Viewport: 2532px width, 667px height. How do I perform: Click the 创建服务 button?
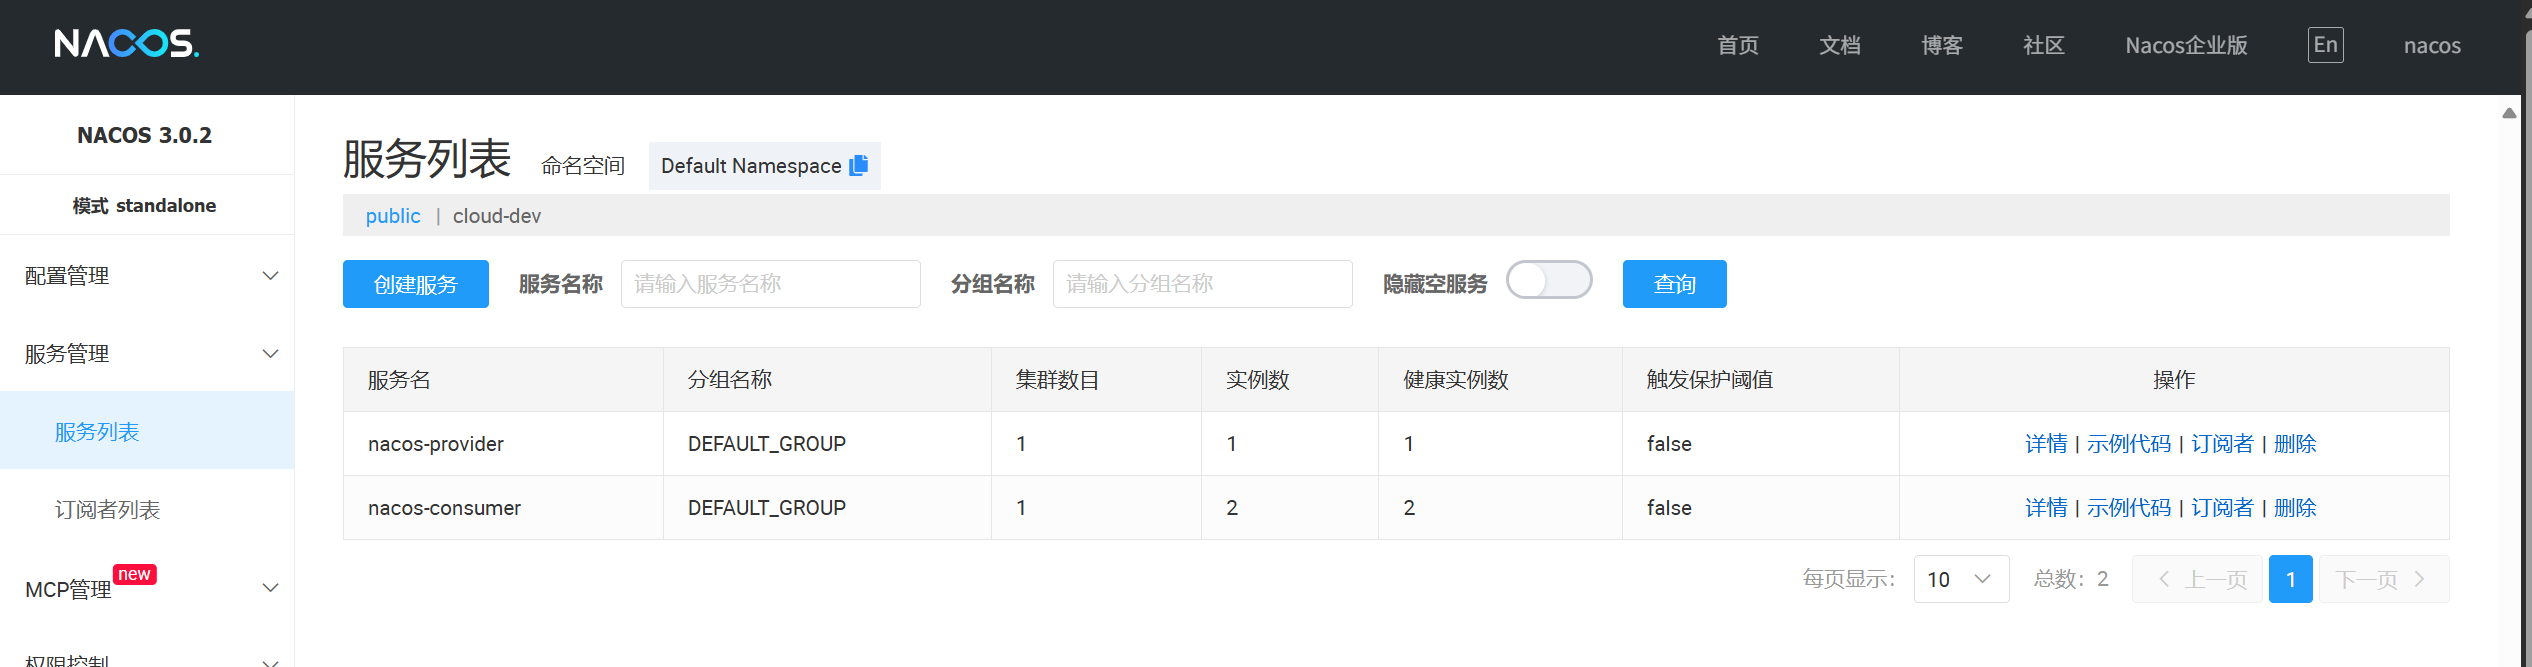tap(416, 284)
